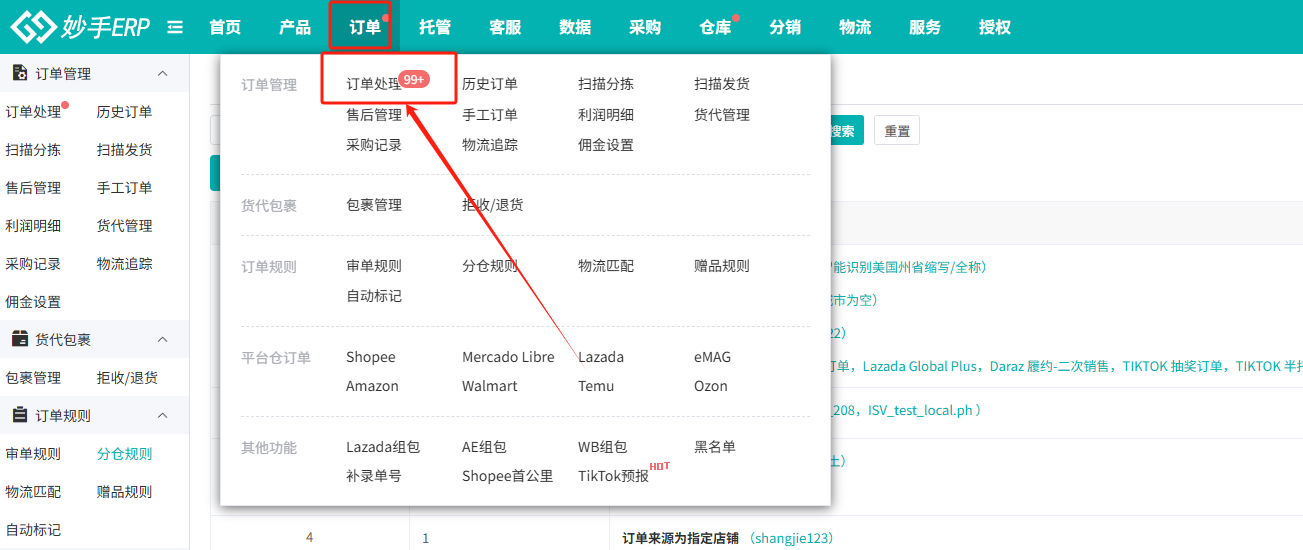Viewport: 1303px width, 550px height.
Task: Choose 分仓规则 in the dropdown menu
Action: click(x=490, y=266)
